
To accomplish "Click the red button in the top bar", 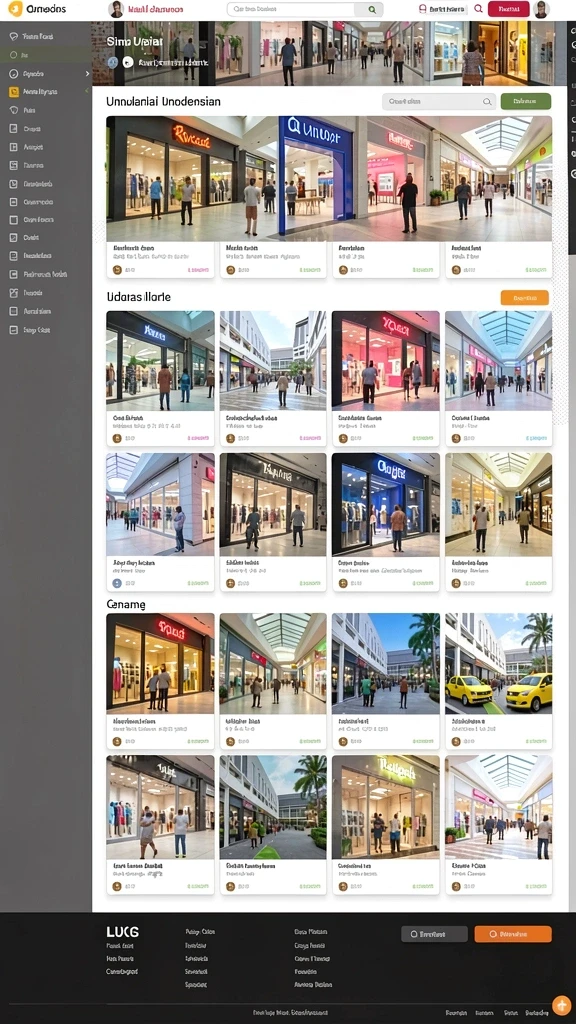I will [509, 9].
